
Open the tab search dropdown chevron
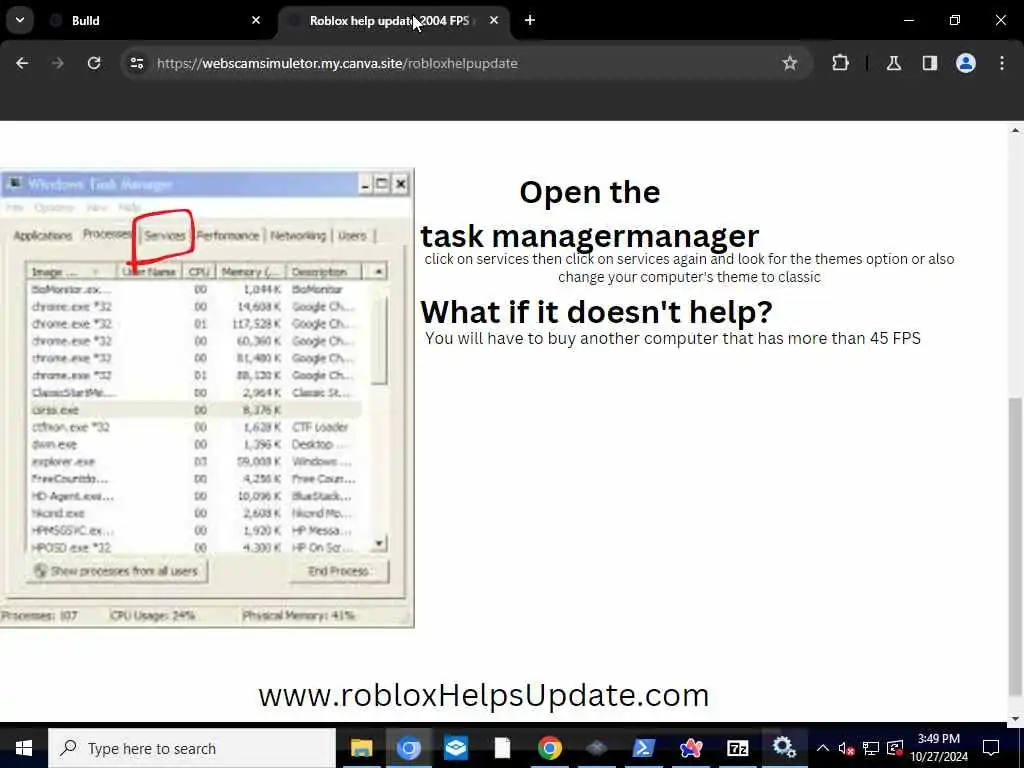click(x=20, y=20)
